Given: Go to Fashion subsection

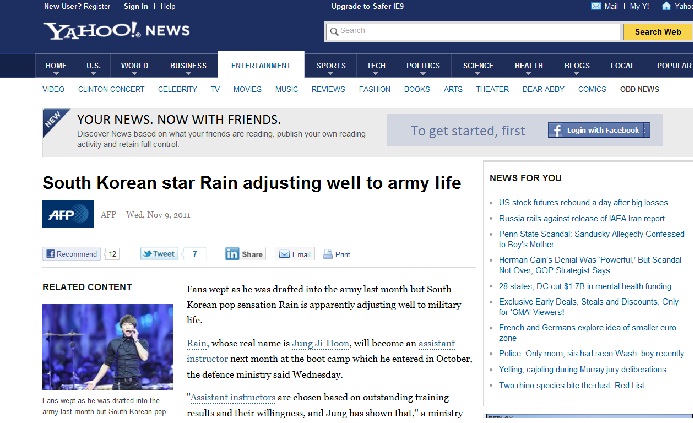Looking at the screenshot, I should click(x=375, y=89).
